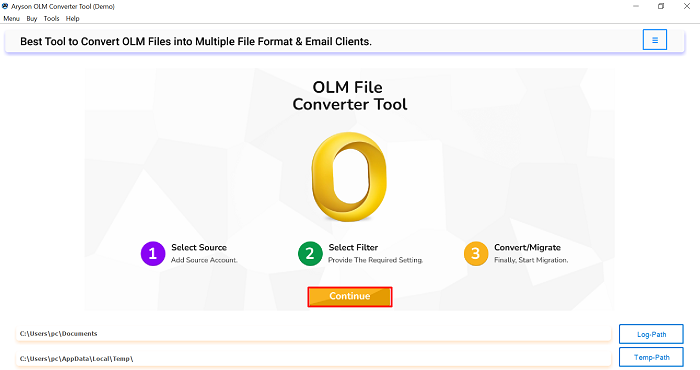Image resolution: width=700 pixels, height=370 pixels.
Task: Click the log path field showing C:\Users\pc\Documents
Action: pyautogui.click(x=313, y=333)
